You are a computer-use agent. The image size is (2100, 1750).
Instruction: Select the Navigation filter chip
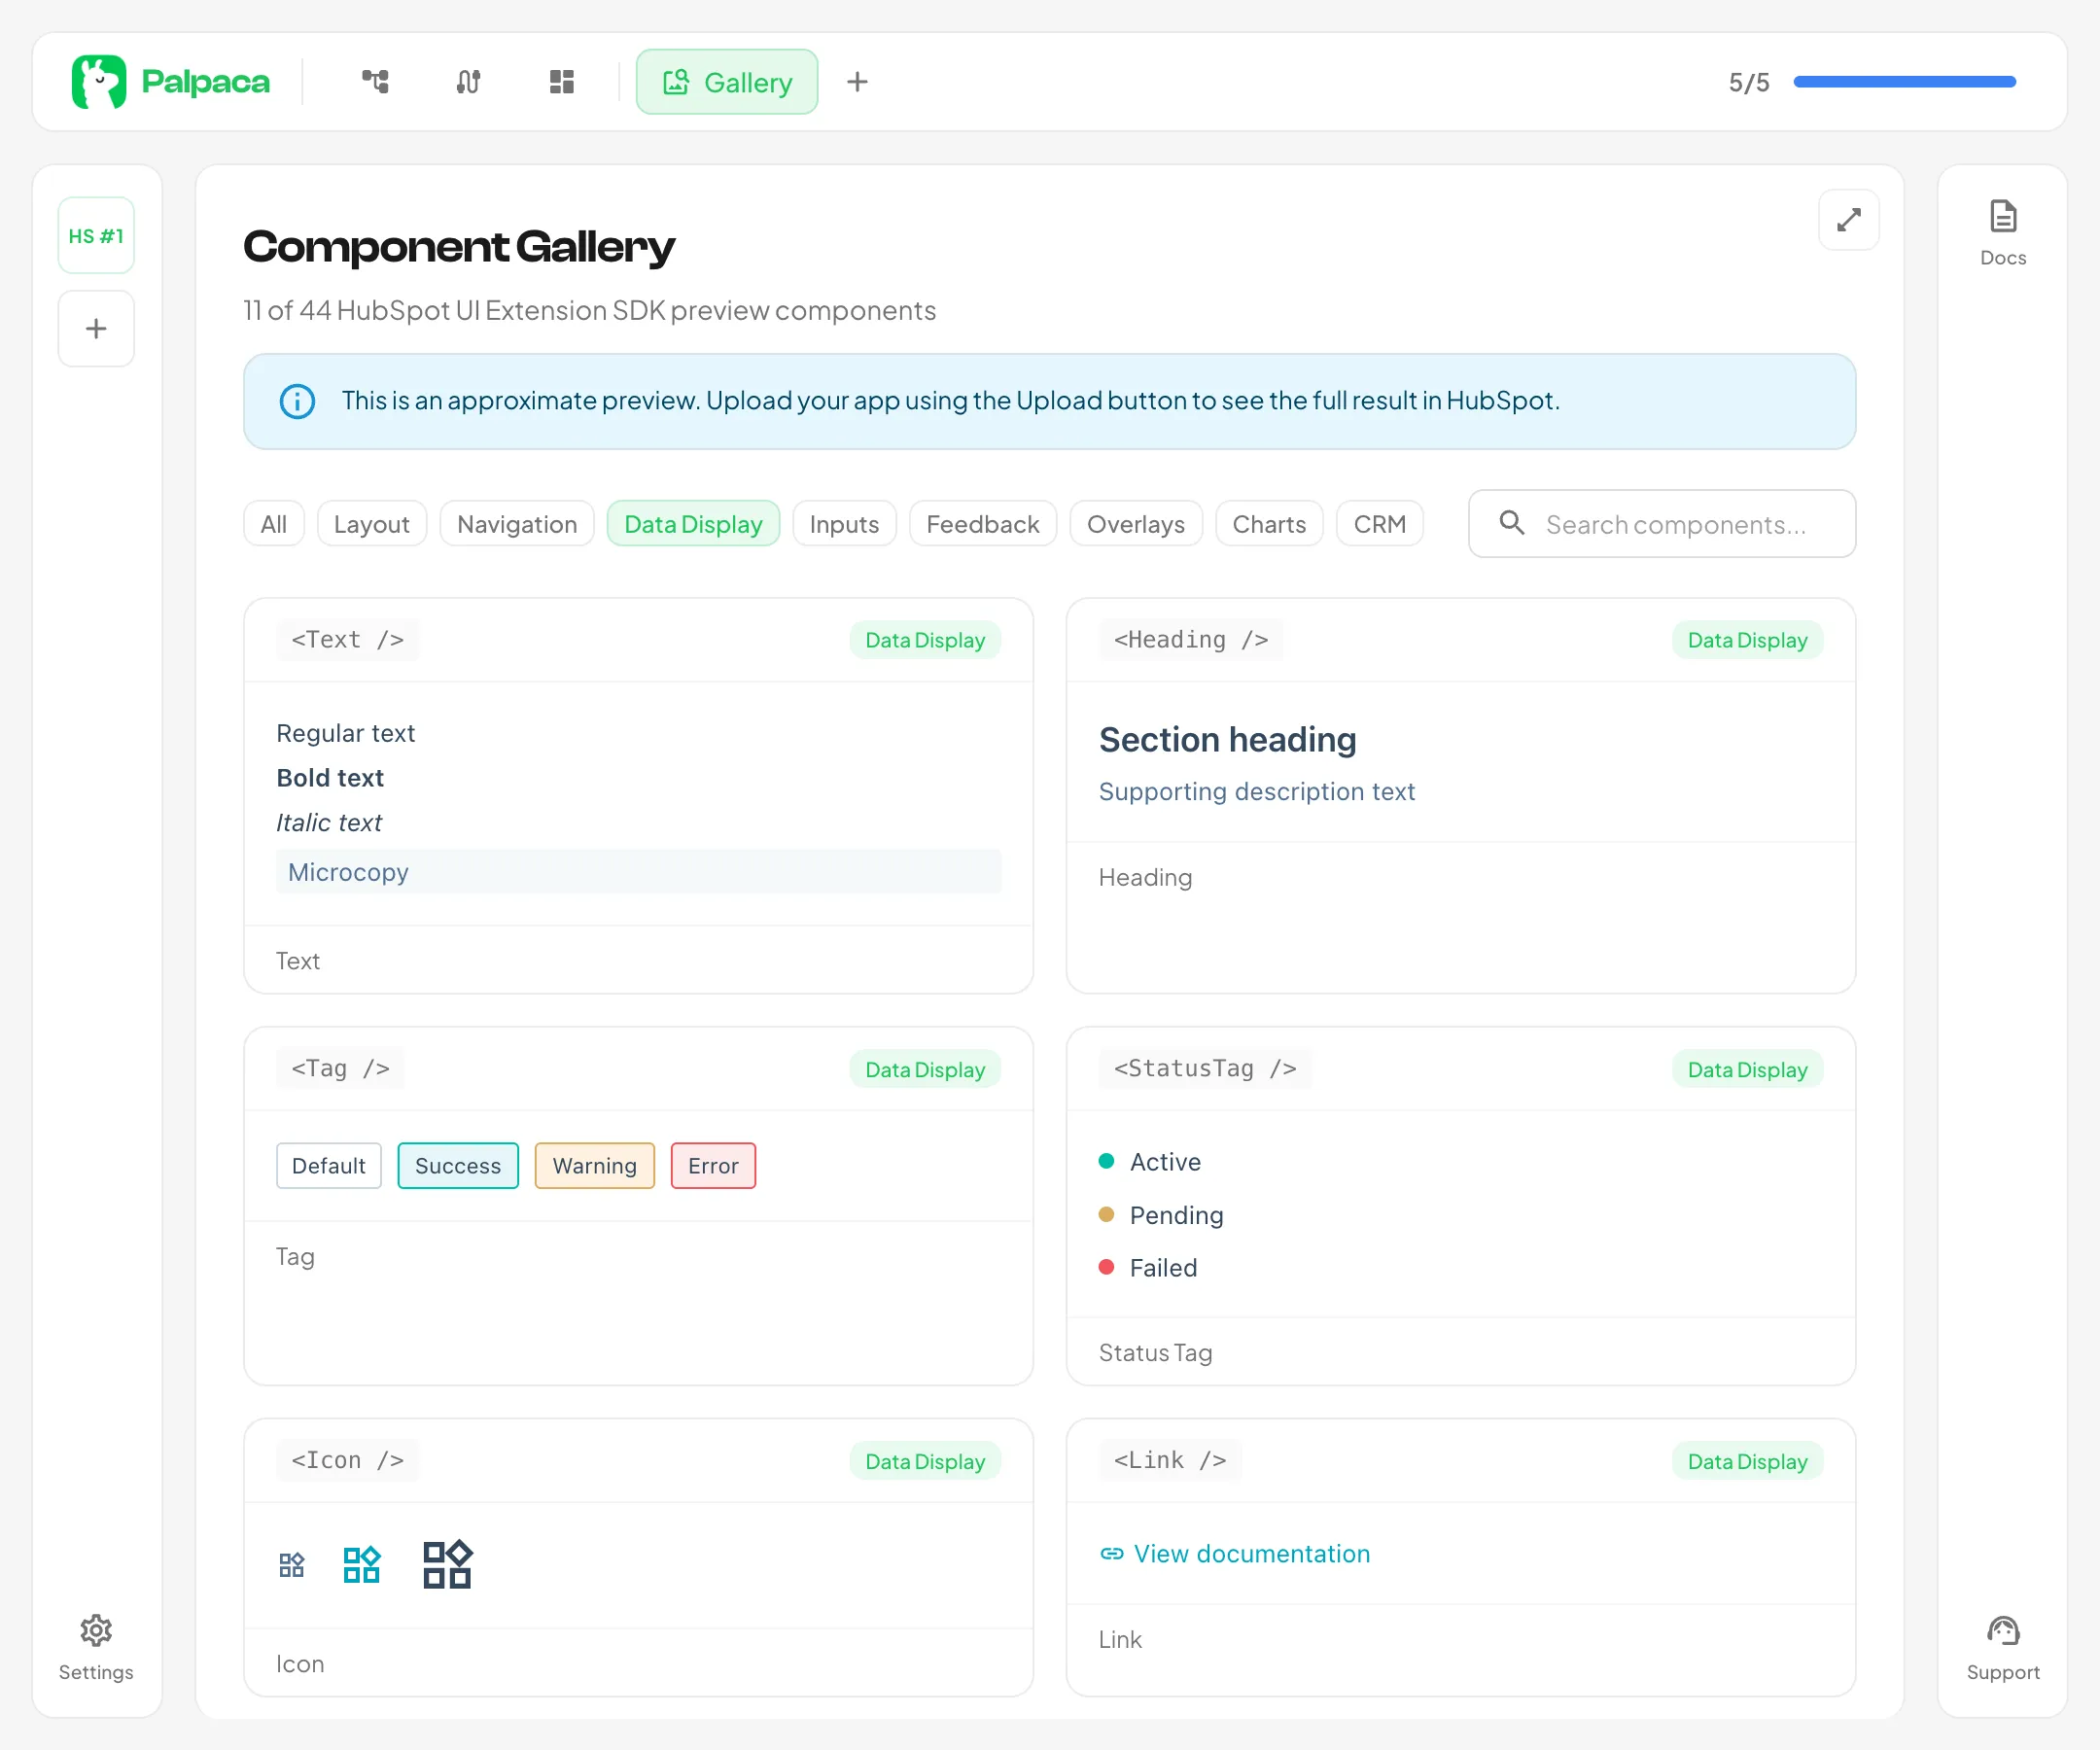coord(516,524)
